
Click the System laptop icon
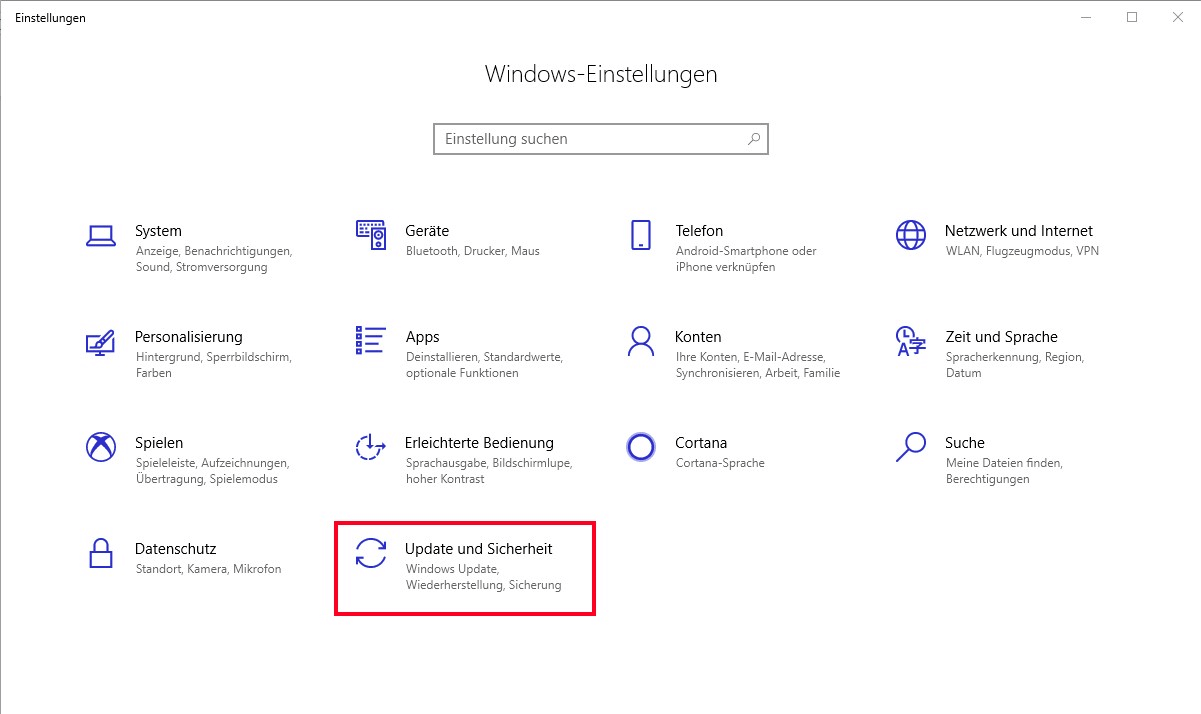coord(101,235)
